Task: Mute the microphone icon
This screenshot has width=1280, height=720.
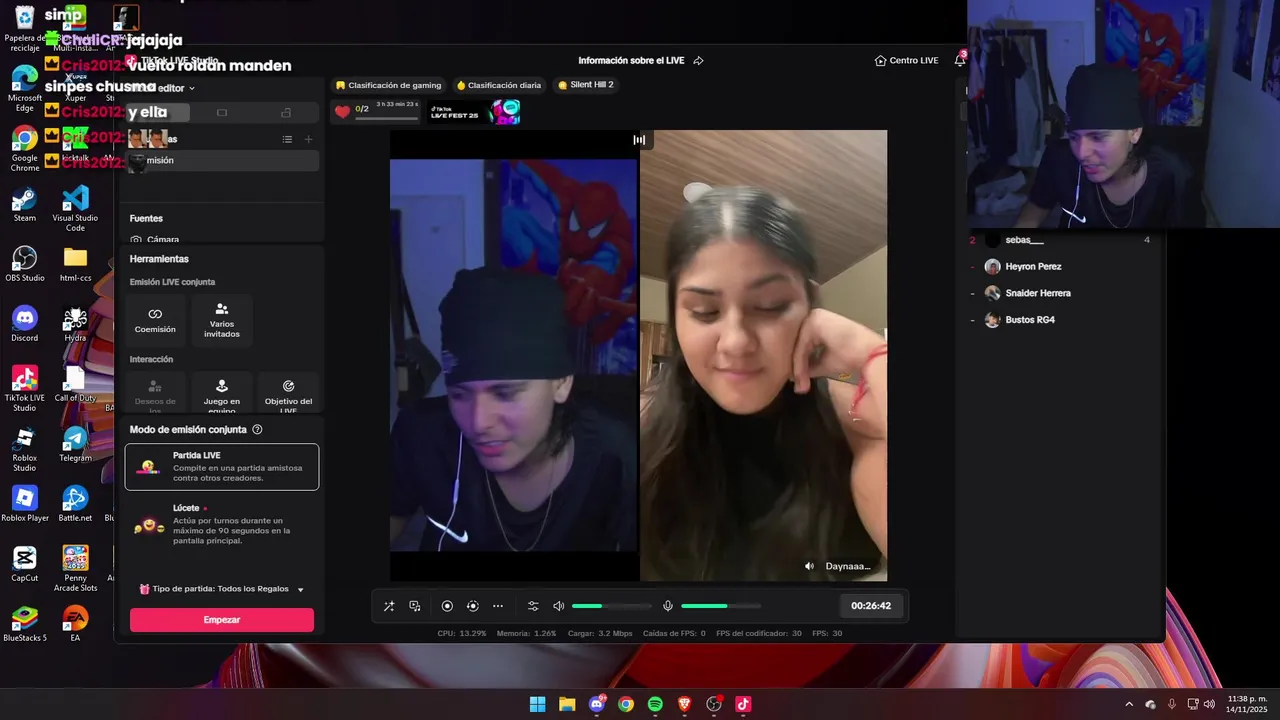Action: 668,606
